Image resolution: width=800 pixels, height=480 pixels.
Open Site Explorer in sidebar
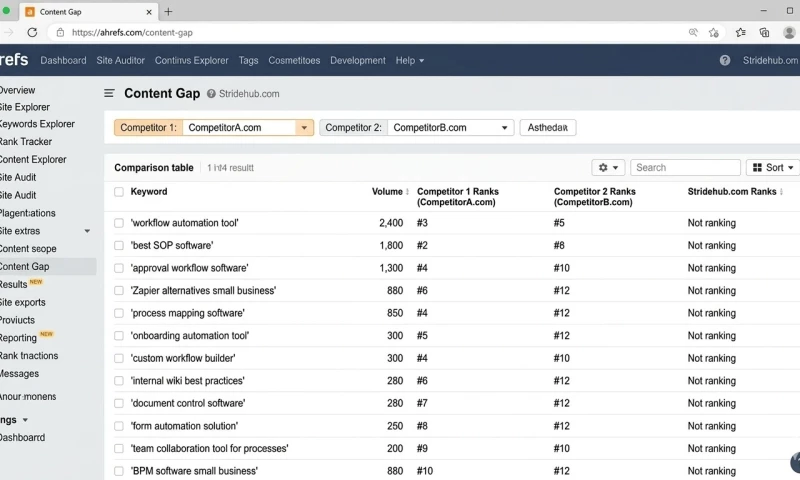[x=24, y=107]
